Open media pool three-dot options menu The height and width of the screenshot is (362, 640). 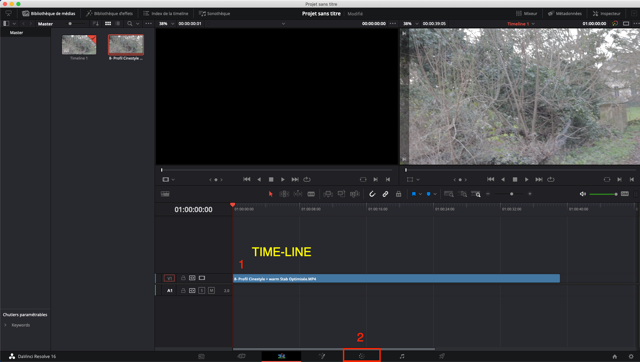point(149,24)
